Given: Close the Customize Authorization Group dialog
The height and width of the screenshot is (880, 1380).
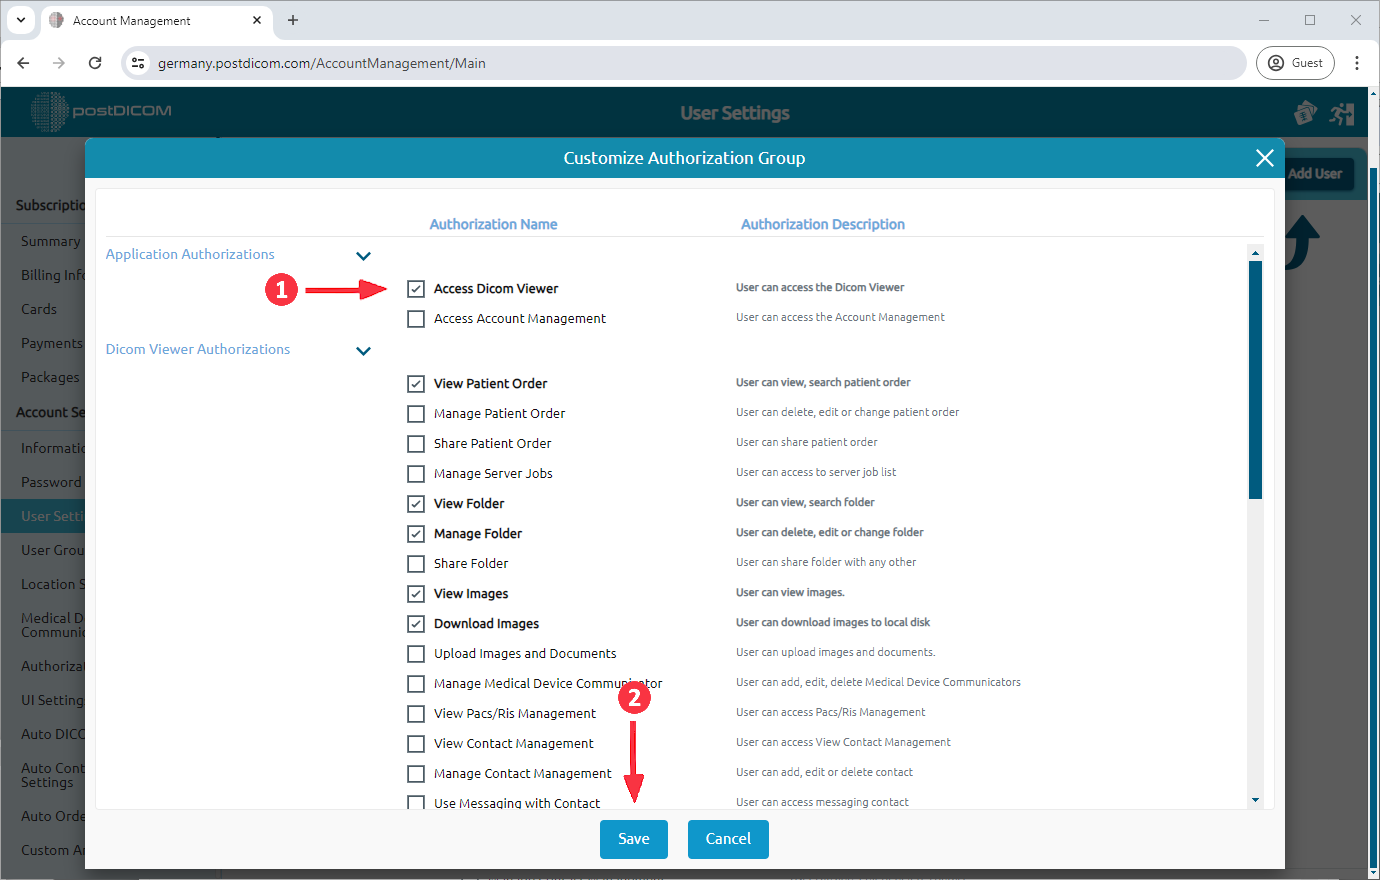Looking at the screenshot, I should click(x=1264, y=157).
